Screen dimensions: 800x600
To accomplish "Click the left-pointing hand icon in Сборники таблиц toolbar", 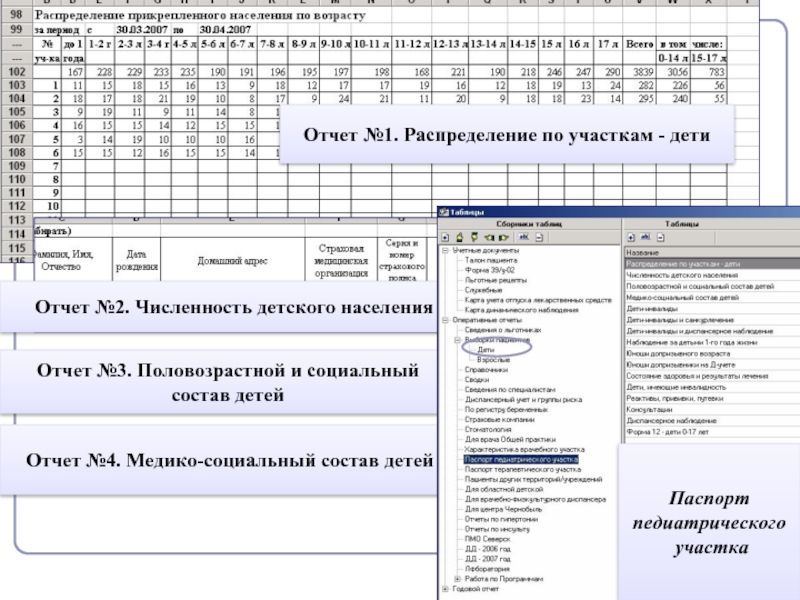I will click(x=490, y=237).
